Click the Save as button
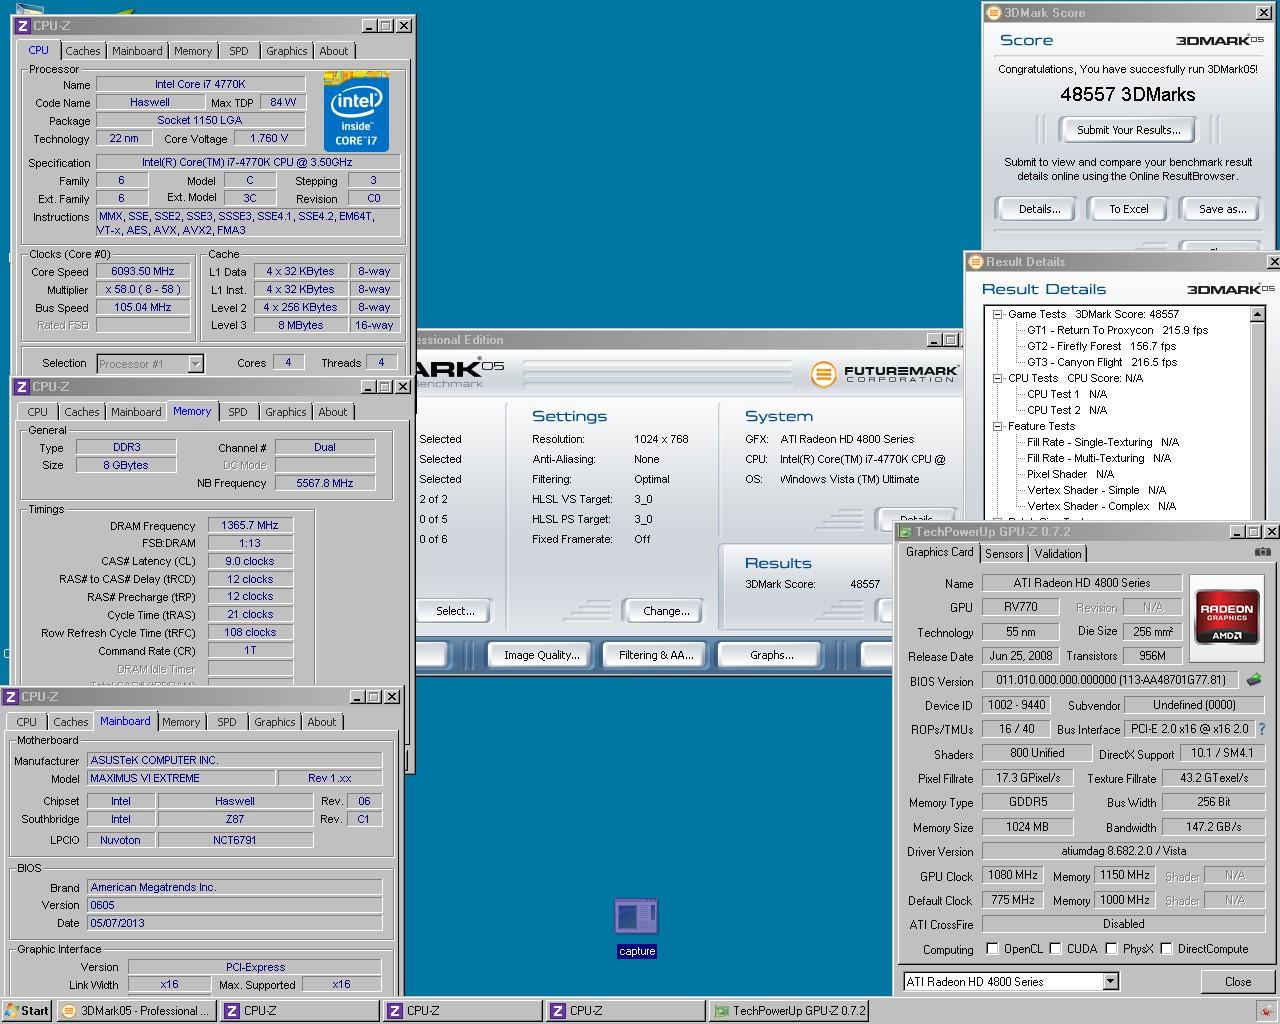 coord(1223,209)
